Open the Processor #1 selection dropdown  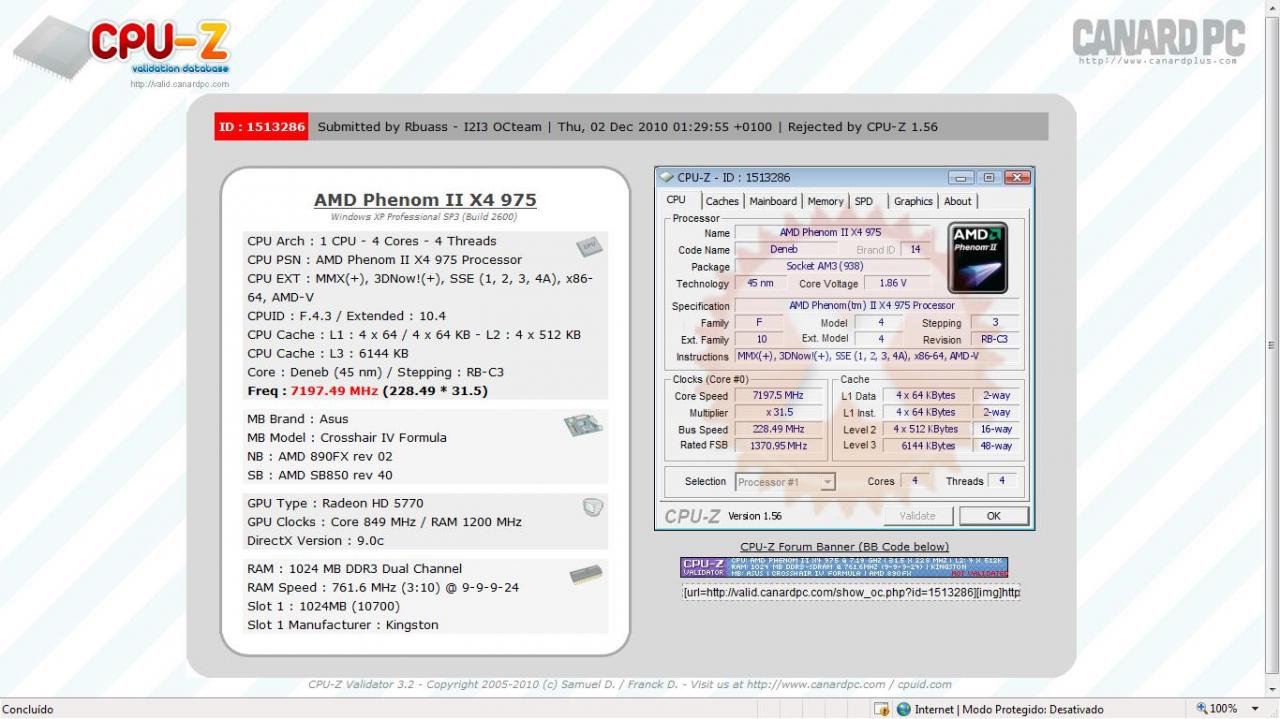point(827,482)
